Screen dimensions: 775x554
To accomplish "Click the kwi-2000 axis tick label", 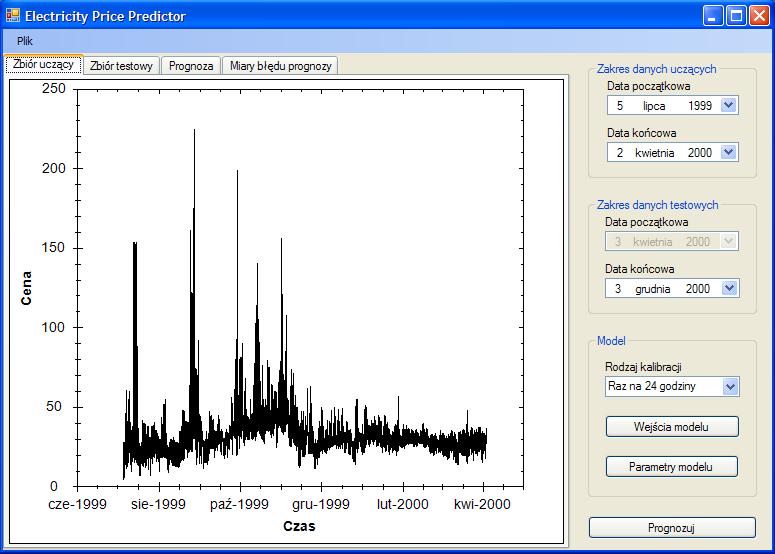I will pyautogui.click(x=482, y=504).
